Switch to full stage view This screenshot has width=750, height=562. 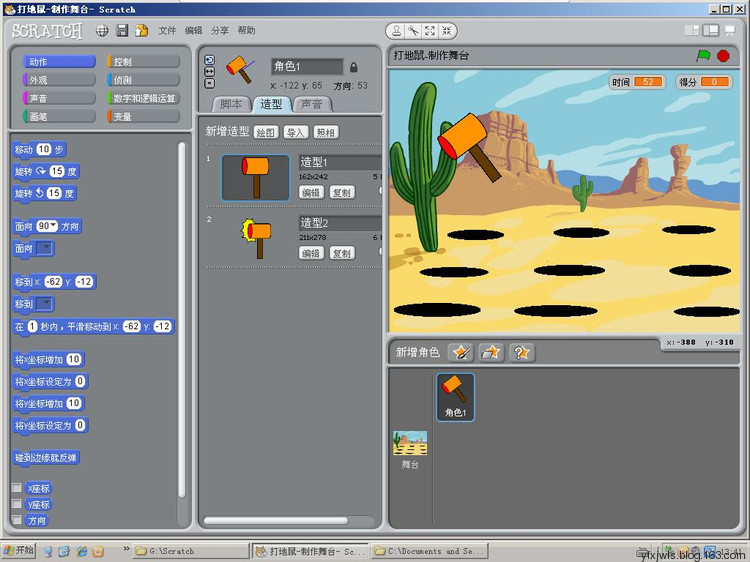click(711, 31)
